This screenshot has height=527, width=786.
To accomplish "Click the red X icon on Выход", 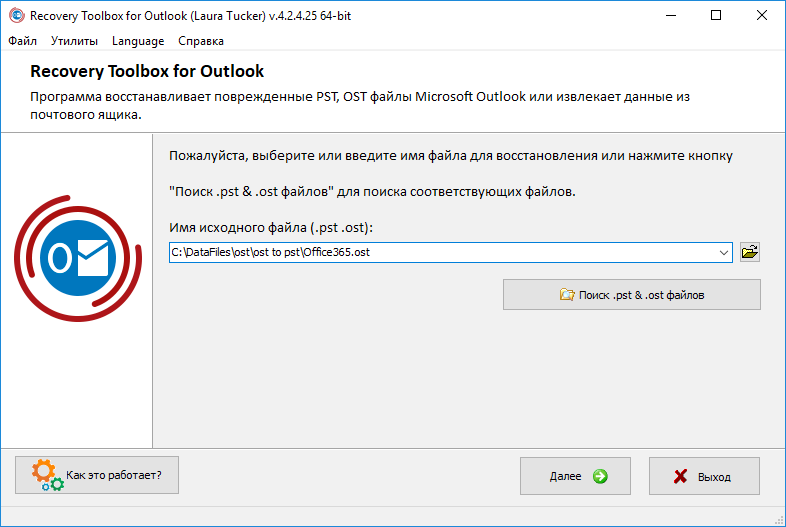I will (681, 477).
